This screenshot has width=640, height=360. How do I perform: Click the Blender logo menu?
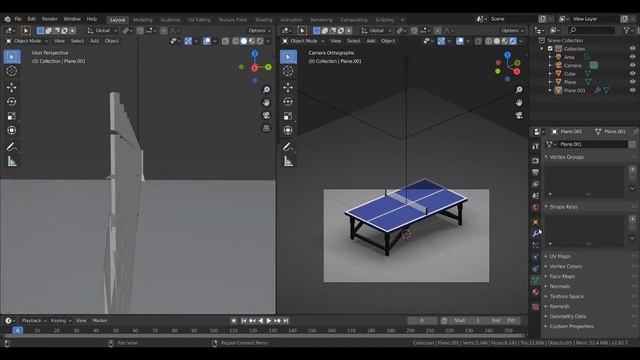pos(7,19)
